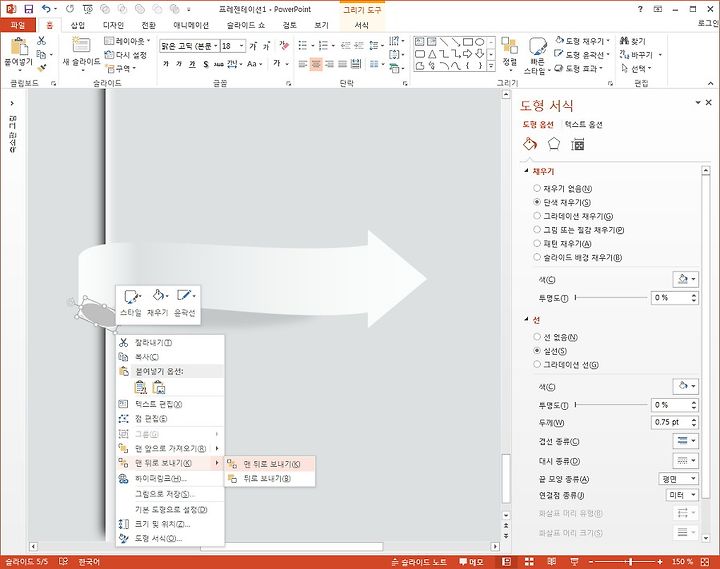The image size is (720, 569).
Task: Select Picture or texture fill radio
Action: click(537, 230)
